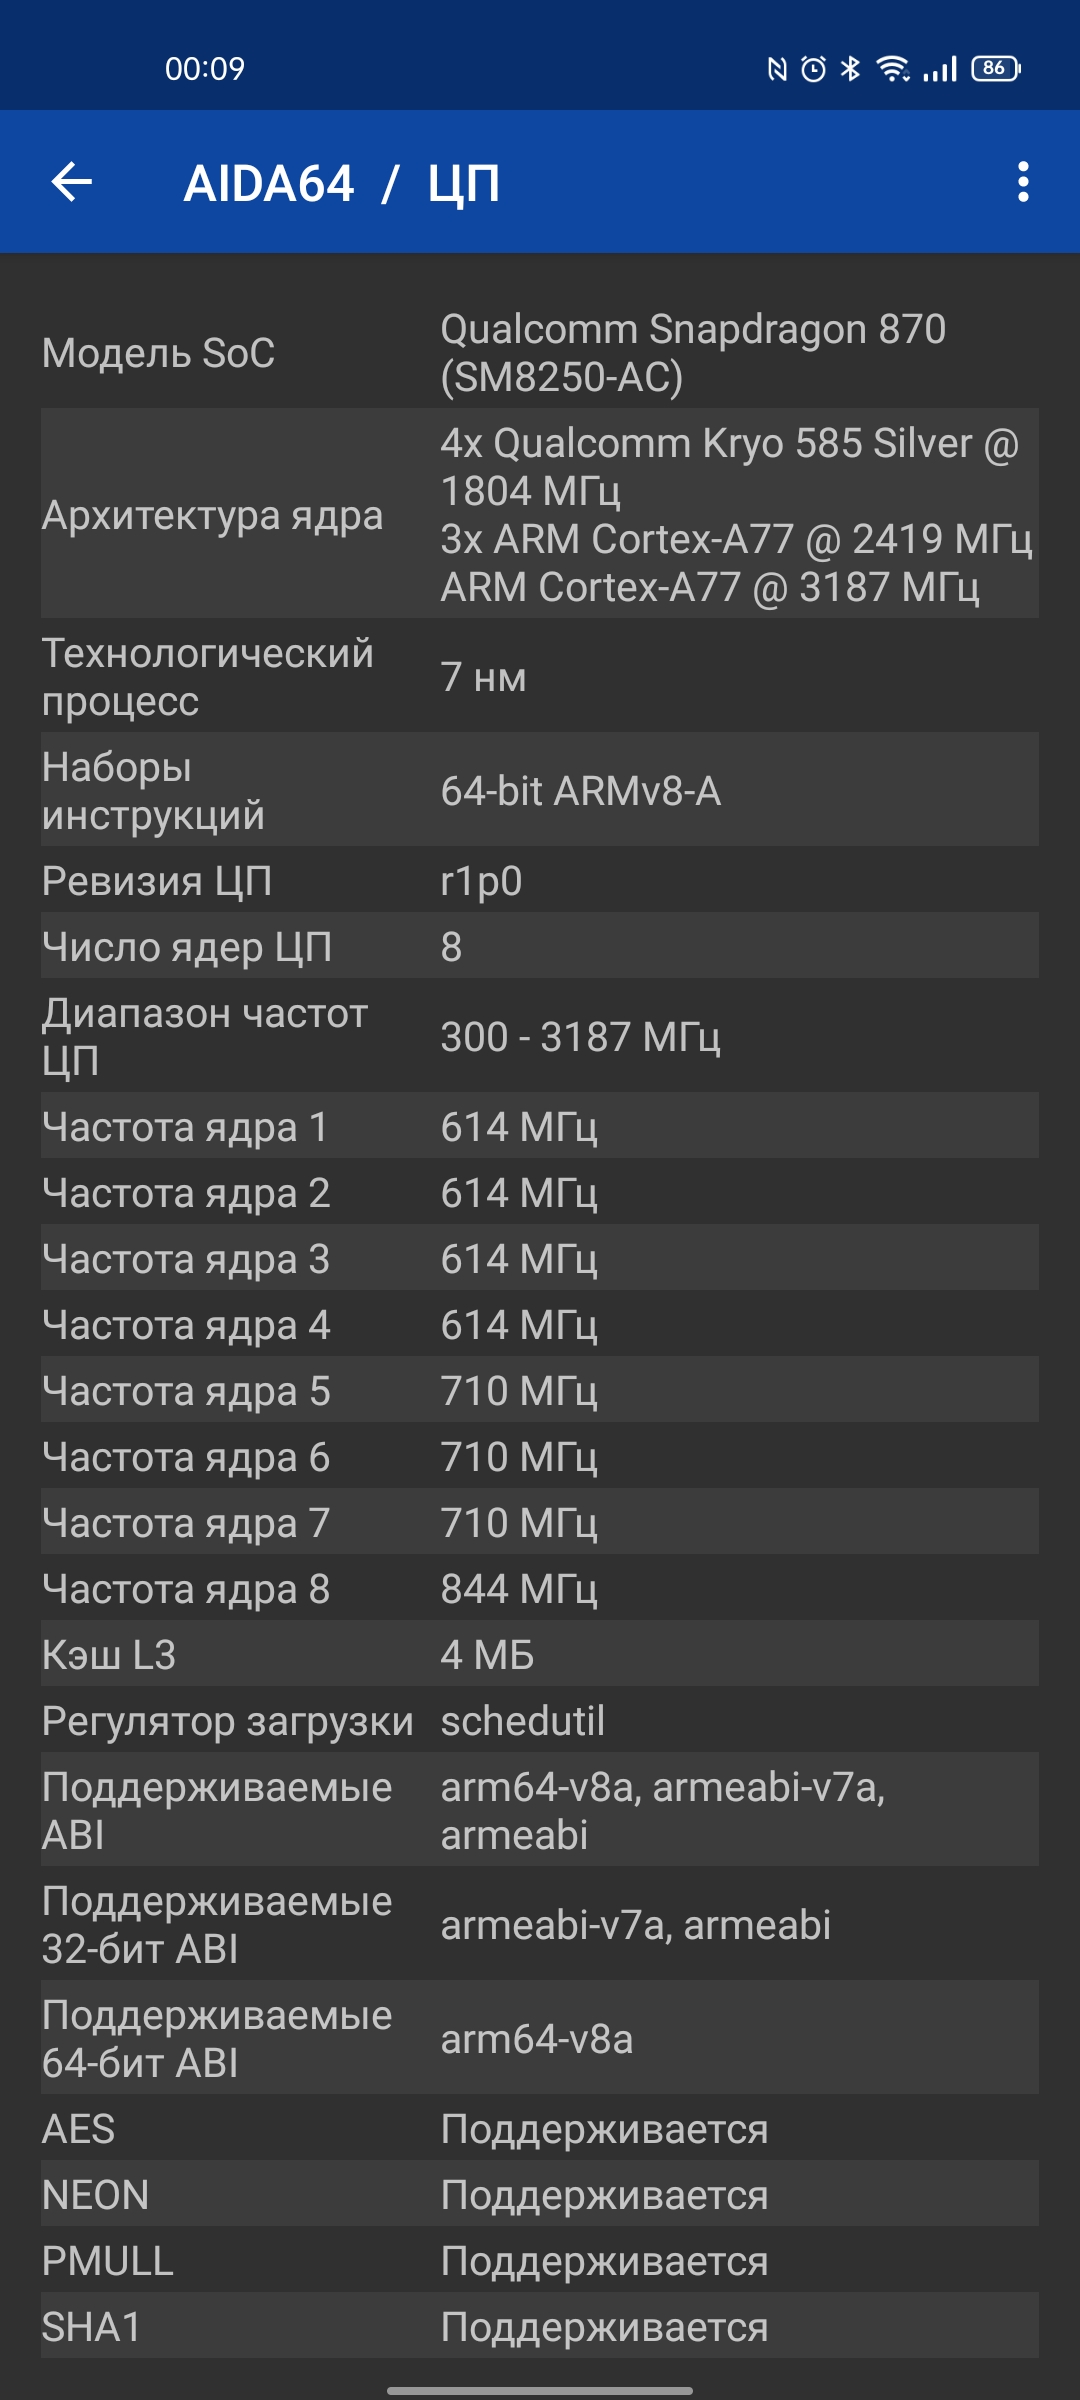This screenshot has width=1080, height=2400.
Task: Tap the AIDA64 / ЦП title
Action: coord(342,184)
